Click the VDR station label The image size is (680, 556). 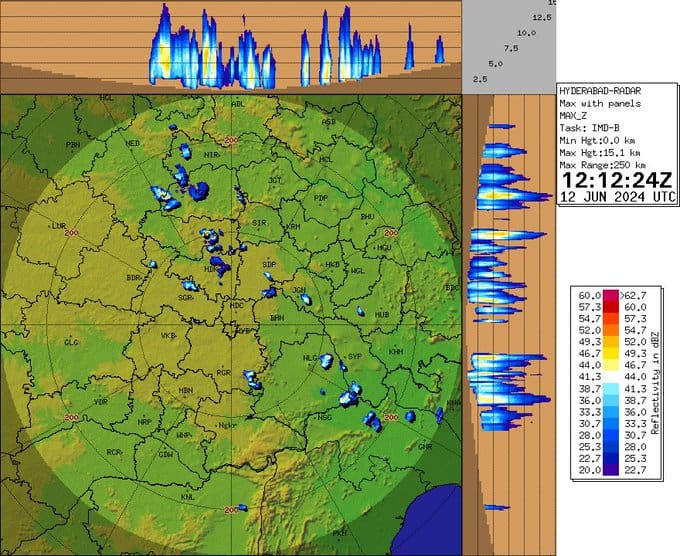pyautogui.click(x=101, y=402)
